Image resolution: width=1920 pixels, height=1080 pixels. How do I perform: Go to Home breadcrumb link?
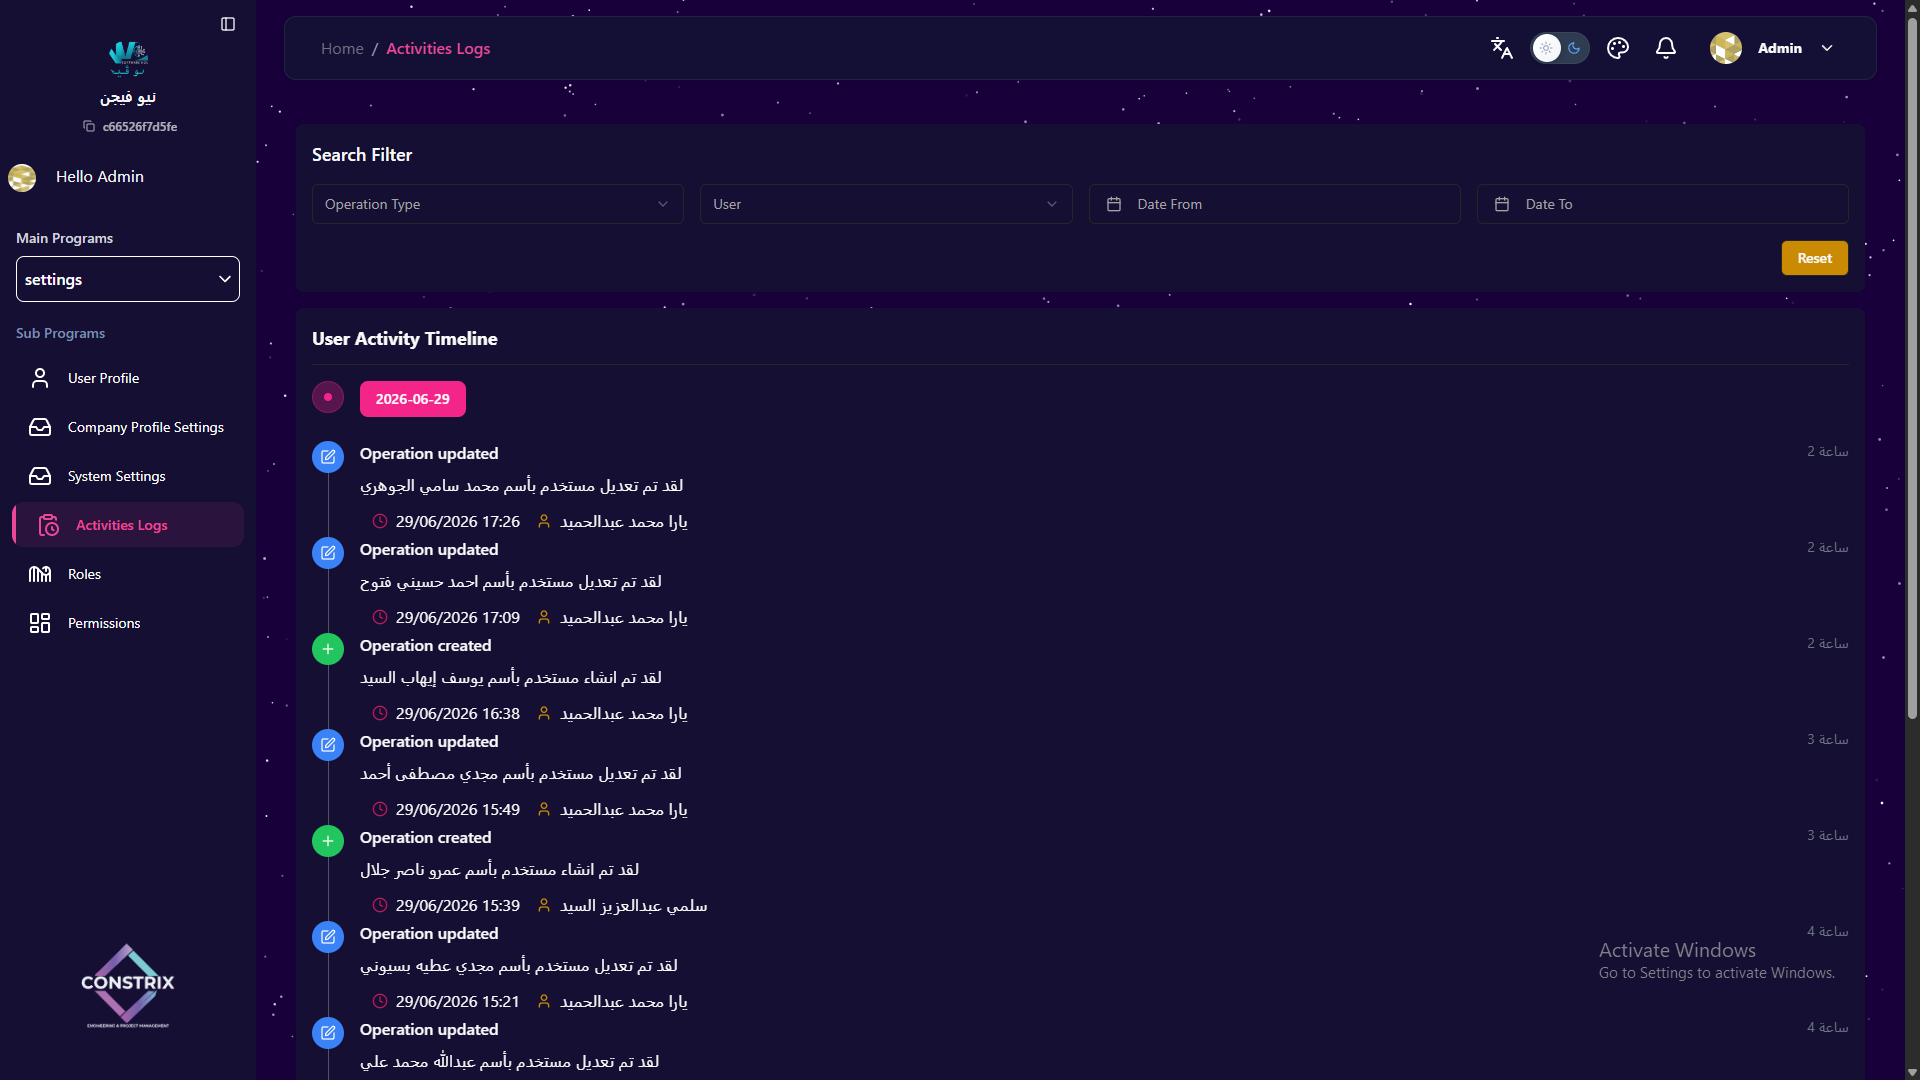pos(342,48)
